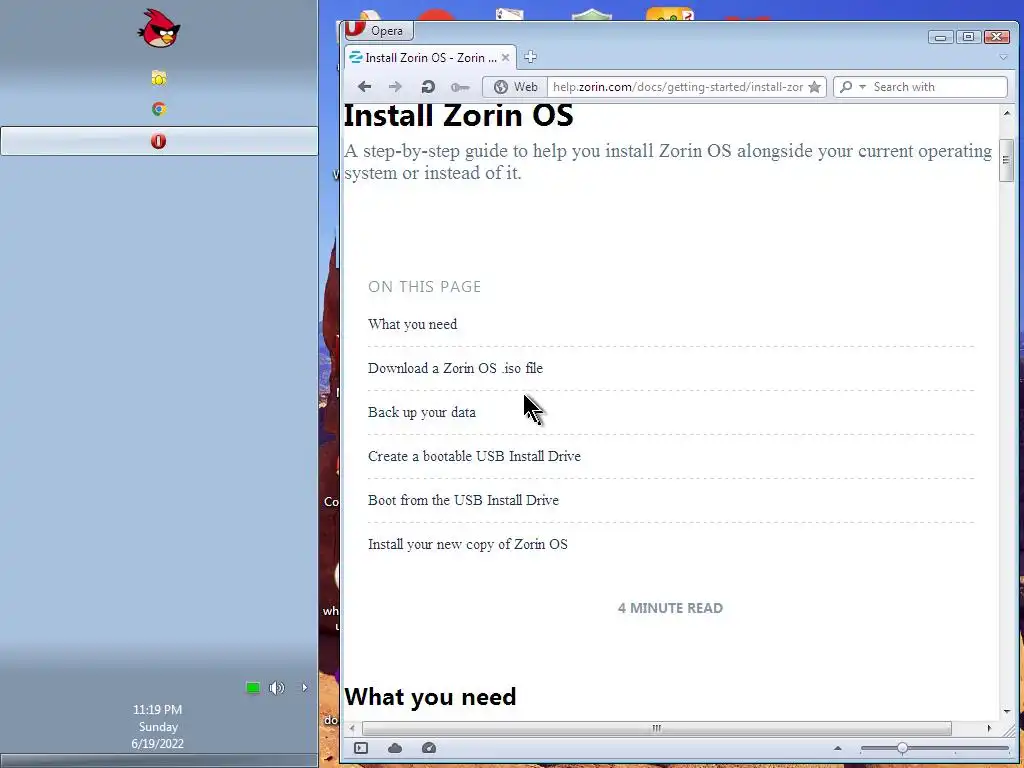1024x768 pixels.
Task: Click the ON THIS PAGE heading
Action: tap(424, 287)
